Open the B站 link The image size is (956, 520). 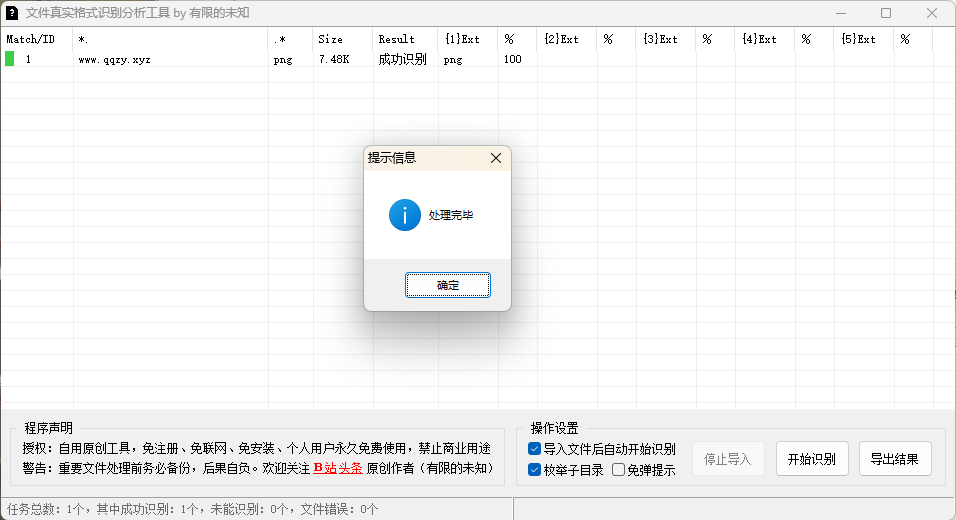[324, 468]
